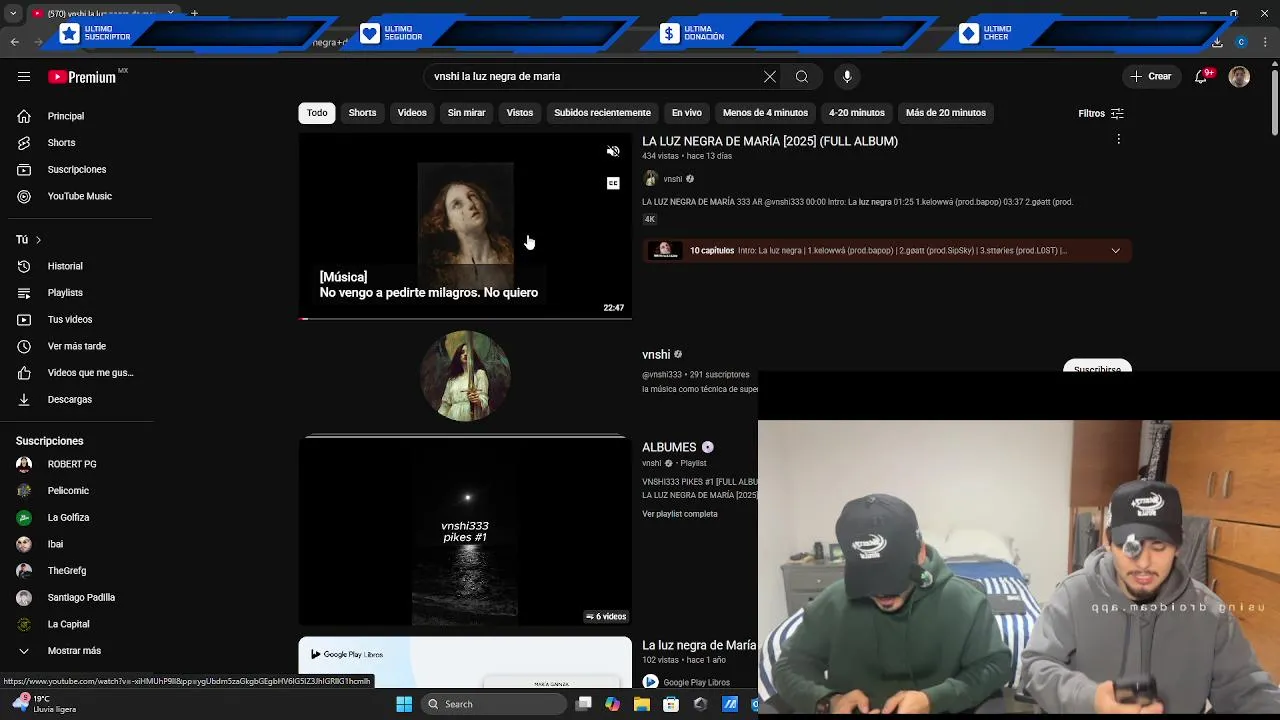Select the Shorts filter chip

tap(362, 113)
